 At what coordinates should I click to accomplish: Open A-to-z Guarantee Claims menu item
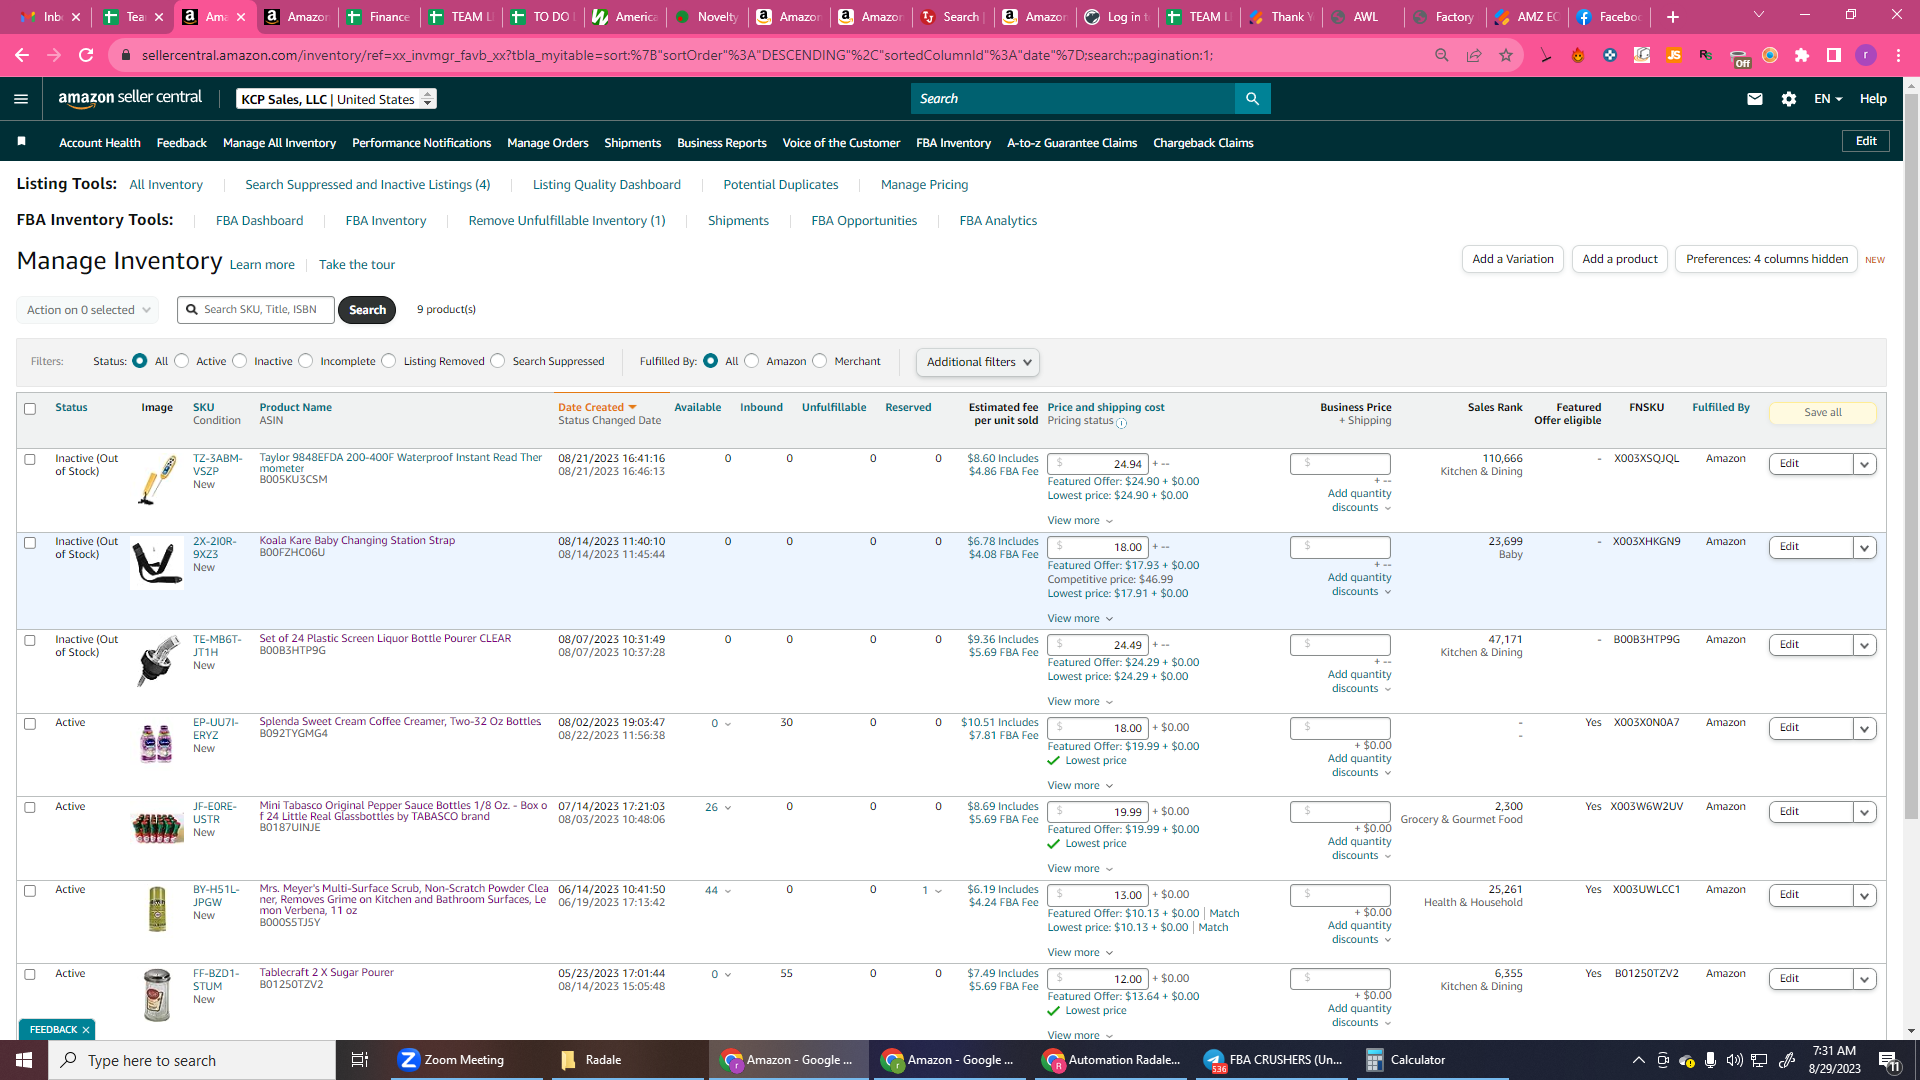point(1072,143)
